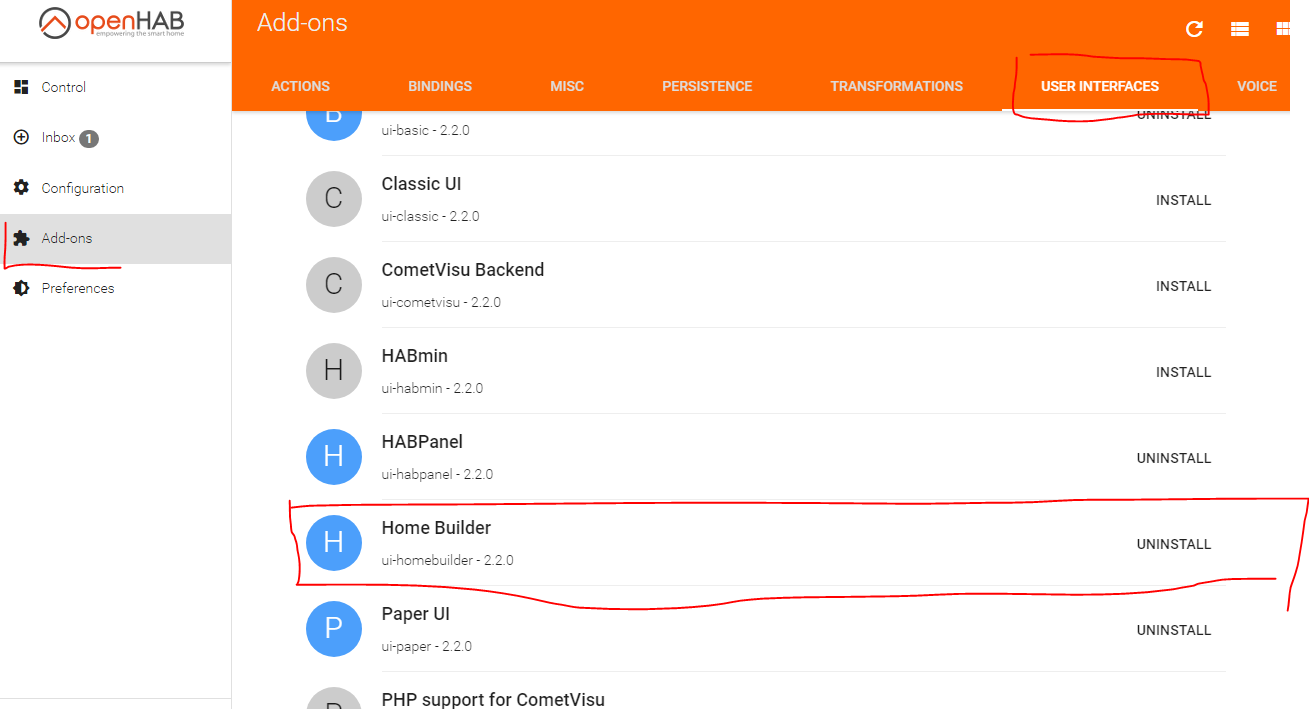Click the Home Builder letter avatar
This screenshot has height=709, width=1309.
coord(334,543)
